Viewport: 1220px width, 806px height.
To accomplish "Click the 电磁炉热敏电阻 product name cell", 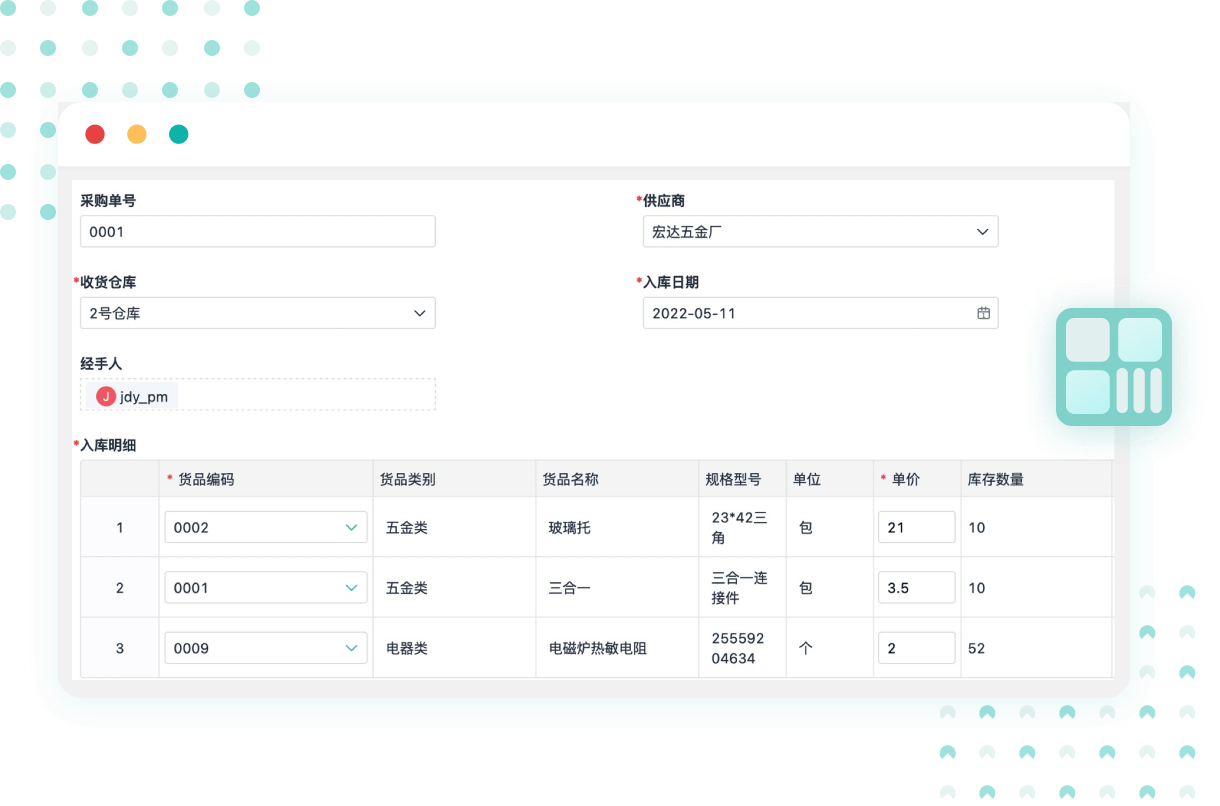I will click(617, 648).
